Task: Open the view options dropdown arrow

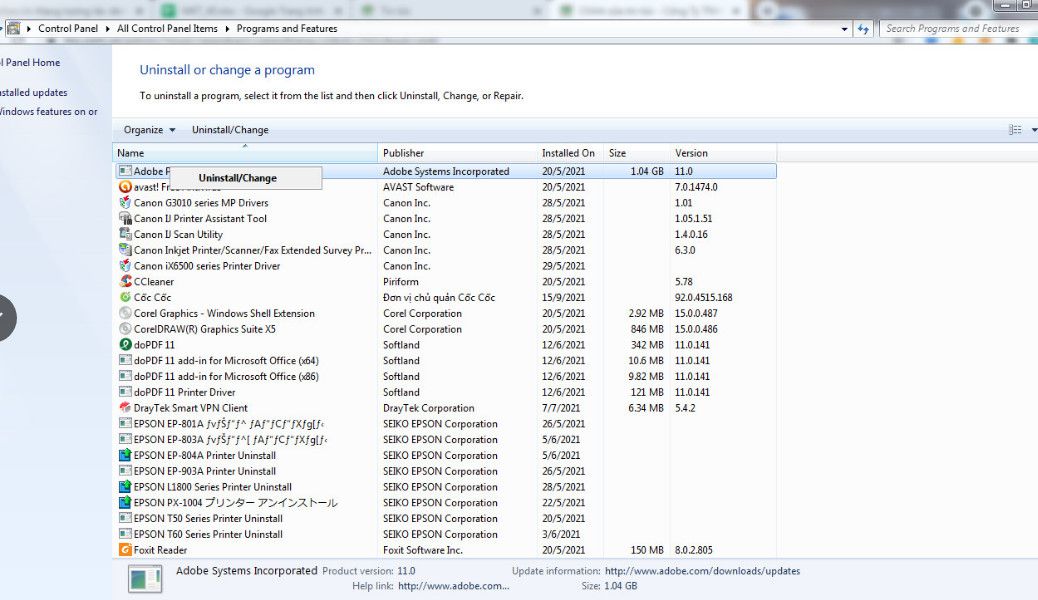Action: (x=1033, y=130)
